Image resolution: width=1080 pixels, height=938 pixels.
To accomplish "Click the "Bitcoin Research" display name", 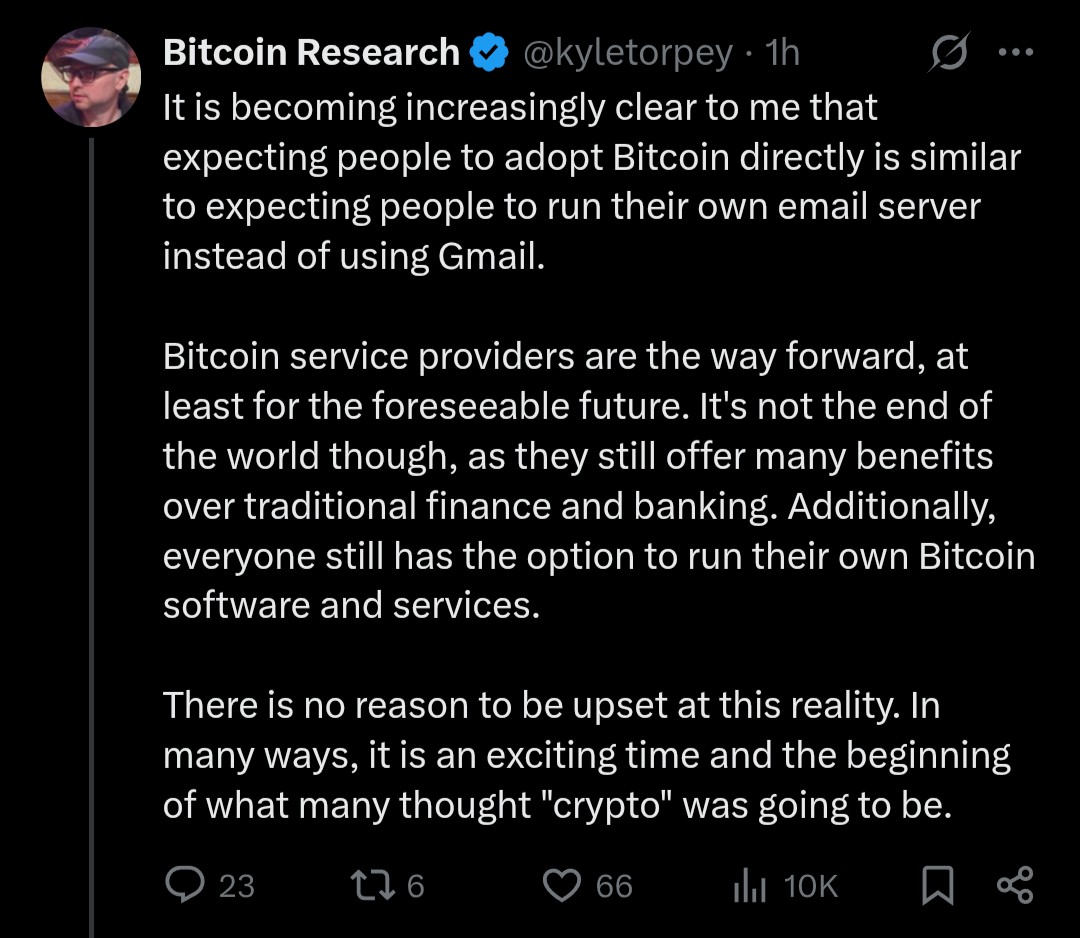I will click(311, 53).
